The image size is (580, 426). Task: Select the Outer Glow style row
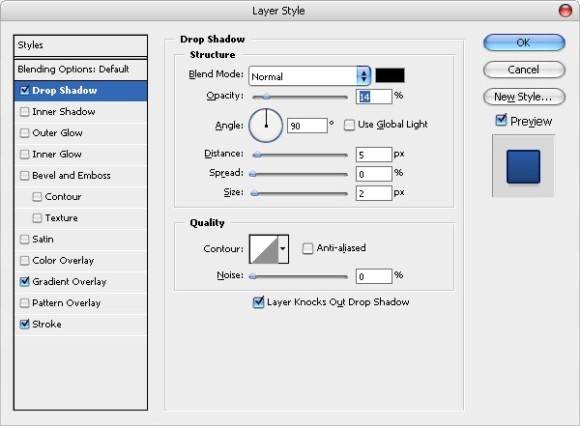[x=81, y=133]
